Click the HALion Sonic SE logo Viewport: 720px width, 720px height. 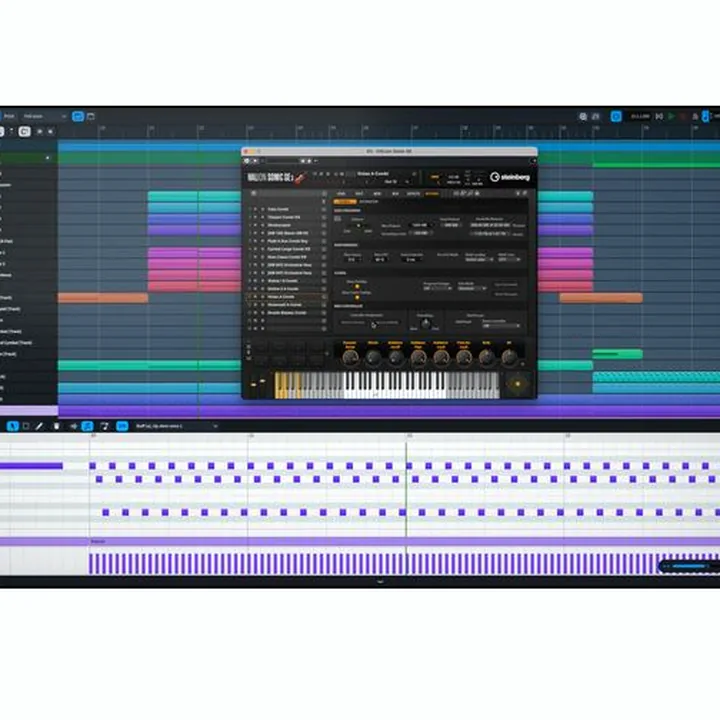[x=276, y=177]
